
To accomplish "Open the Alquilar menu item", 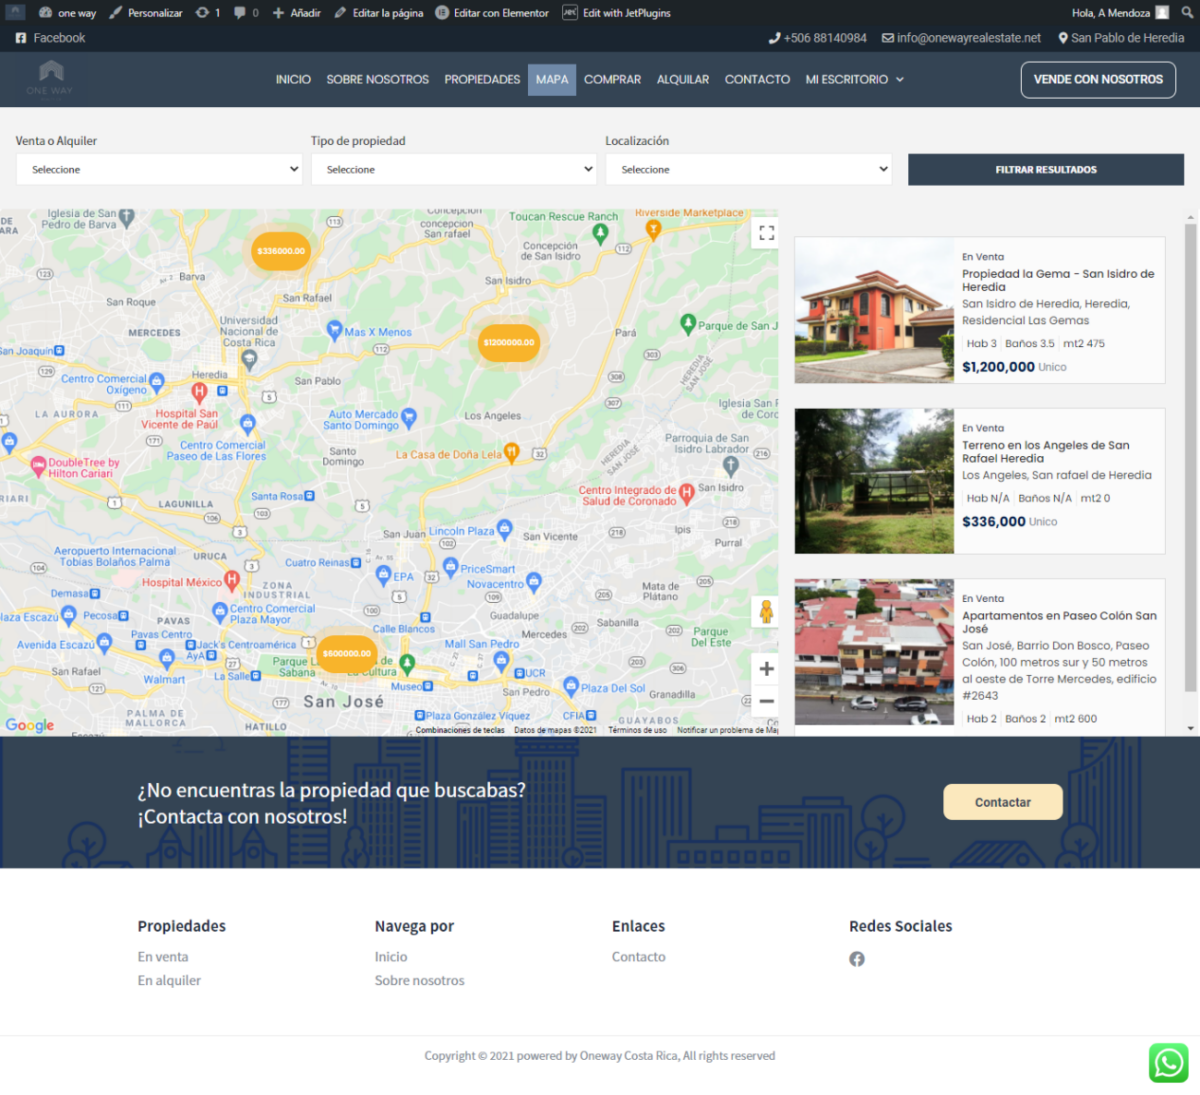I will point(683,79).
